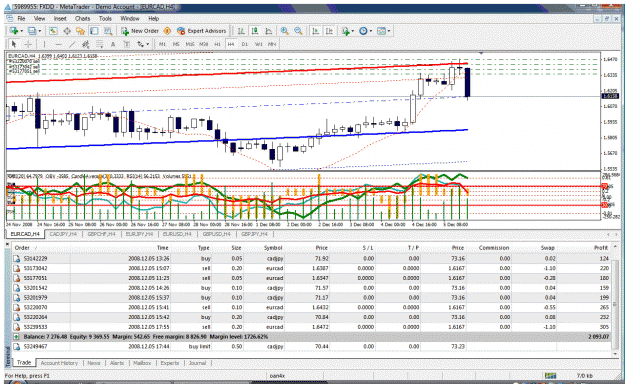625x384 pixels.
Task: Sort by the Profit column header
Action: coord(601,248)
